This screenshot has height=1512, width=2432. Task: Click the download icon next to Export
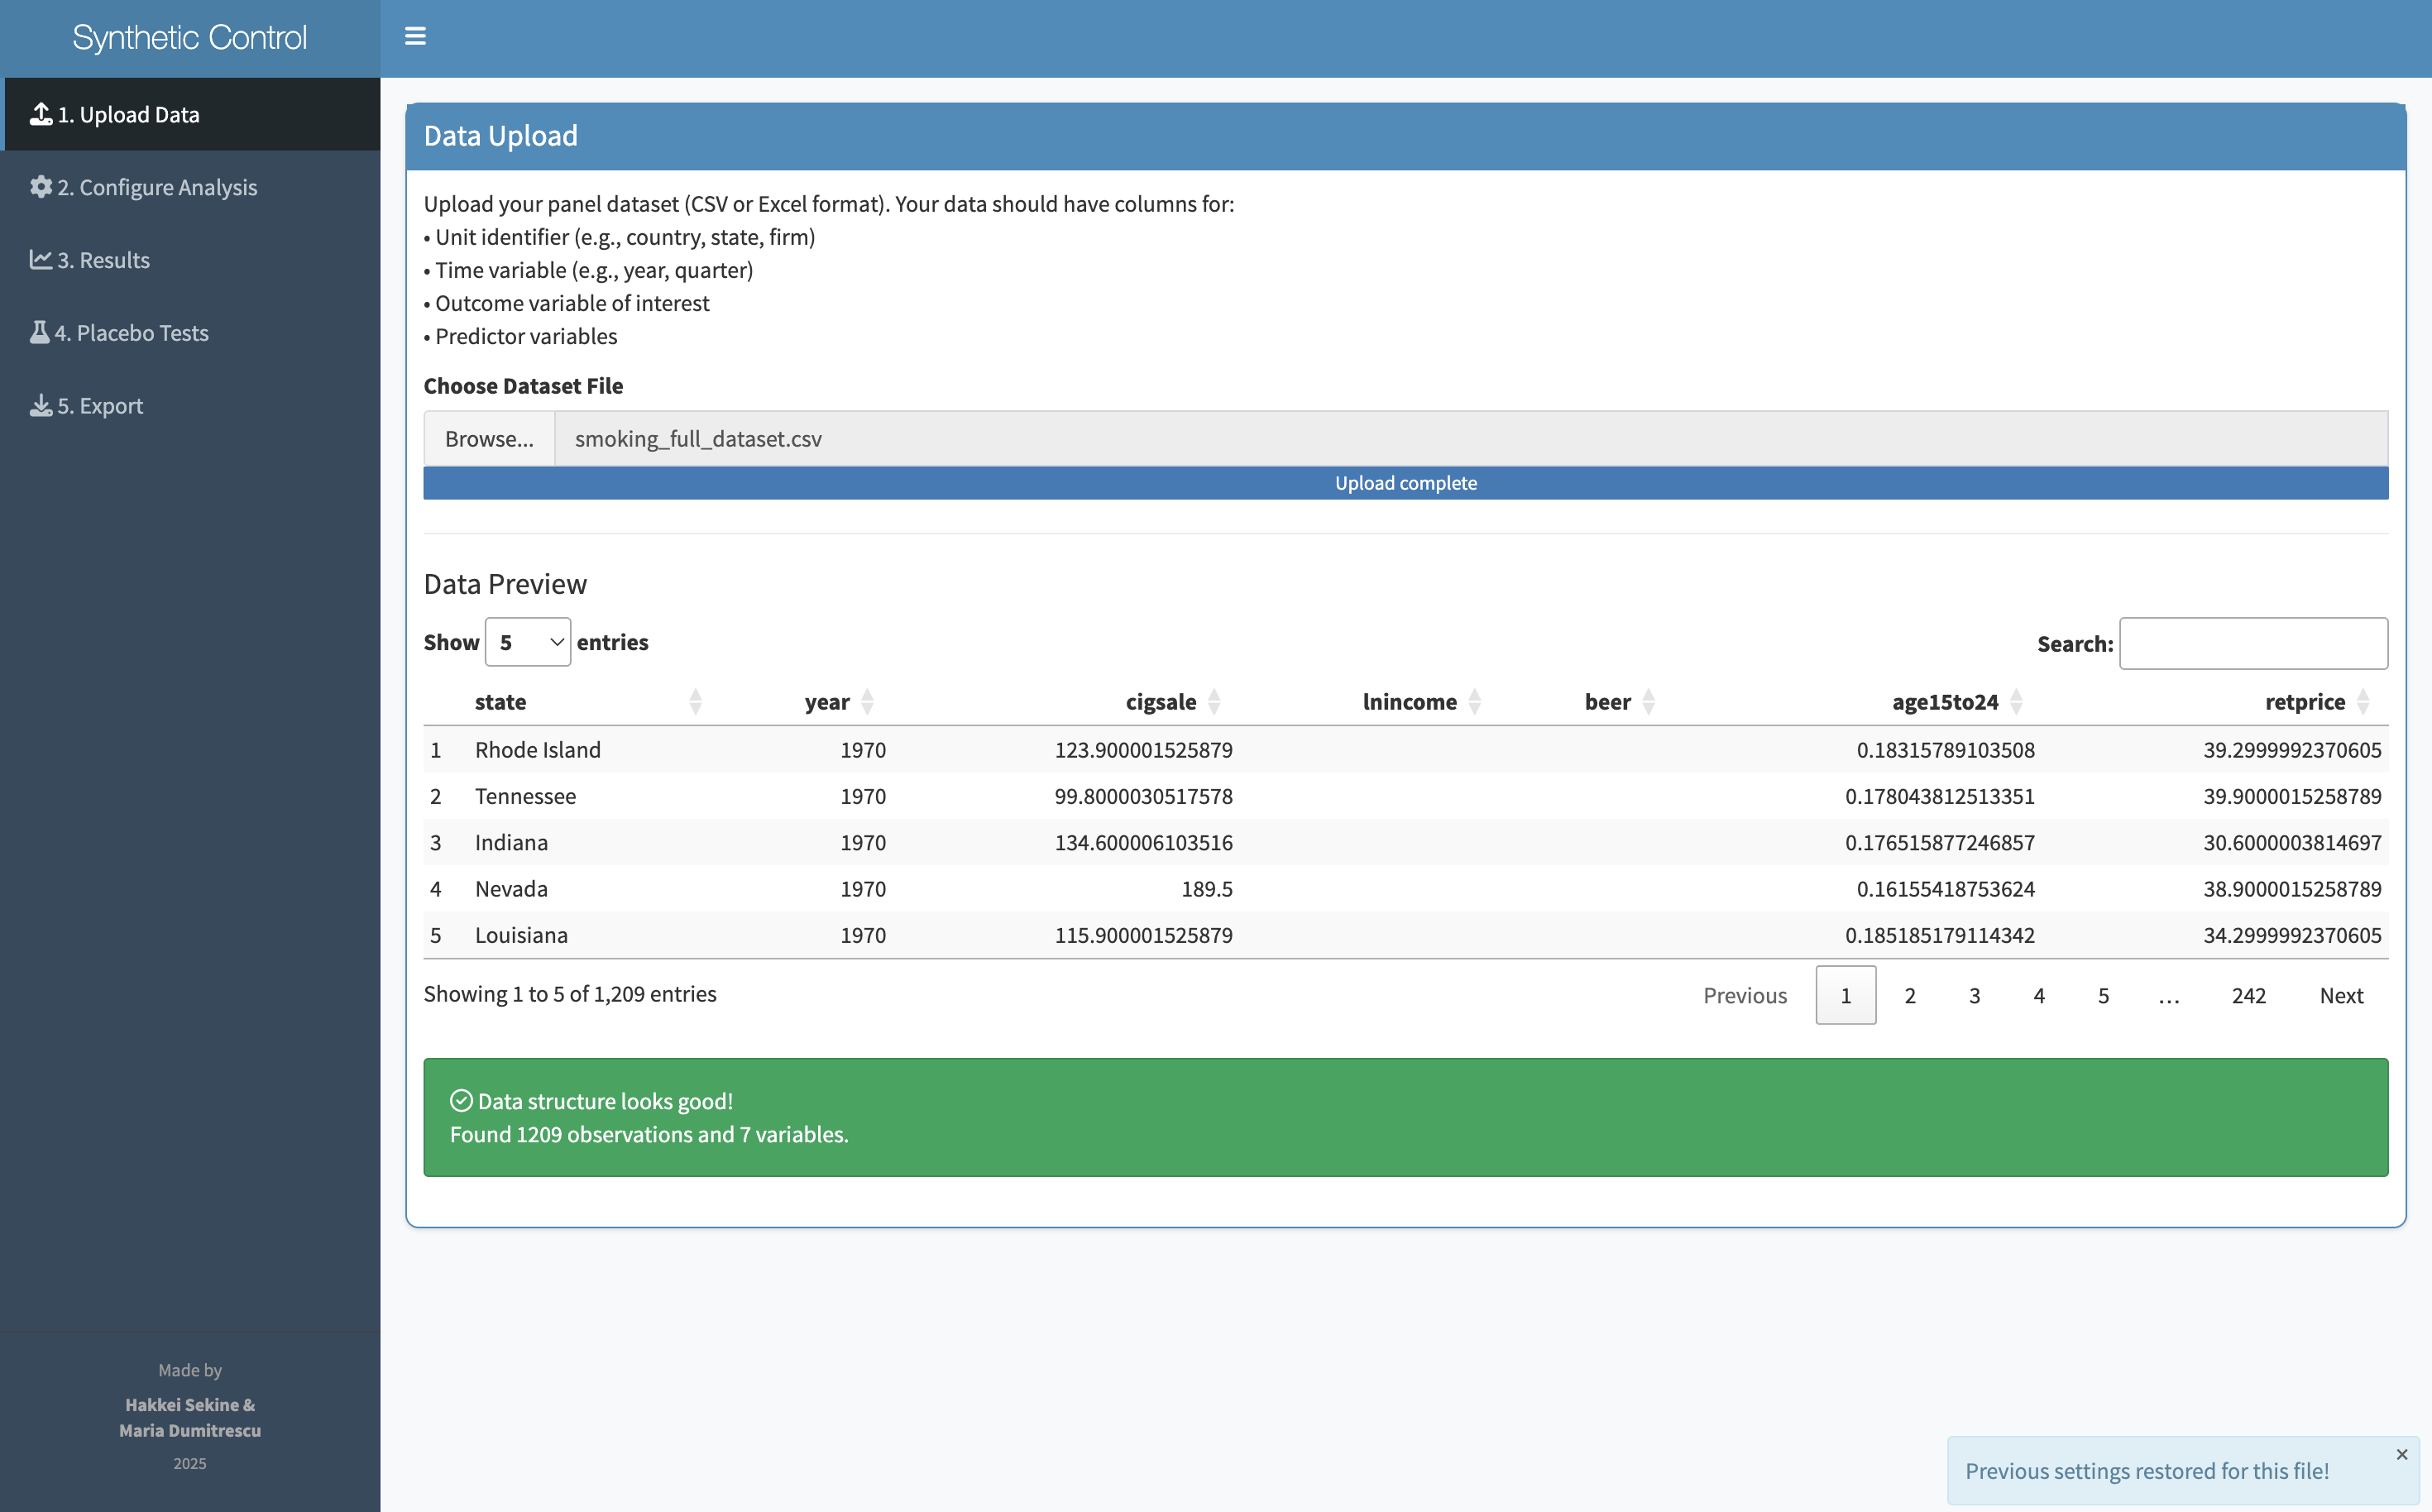[40, 404]
